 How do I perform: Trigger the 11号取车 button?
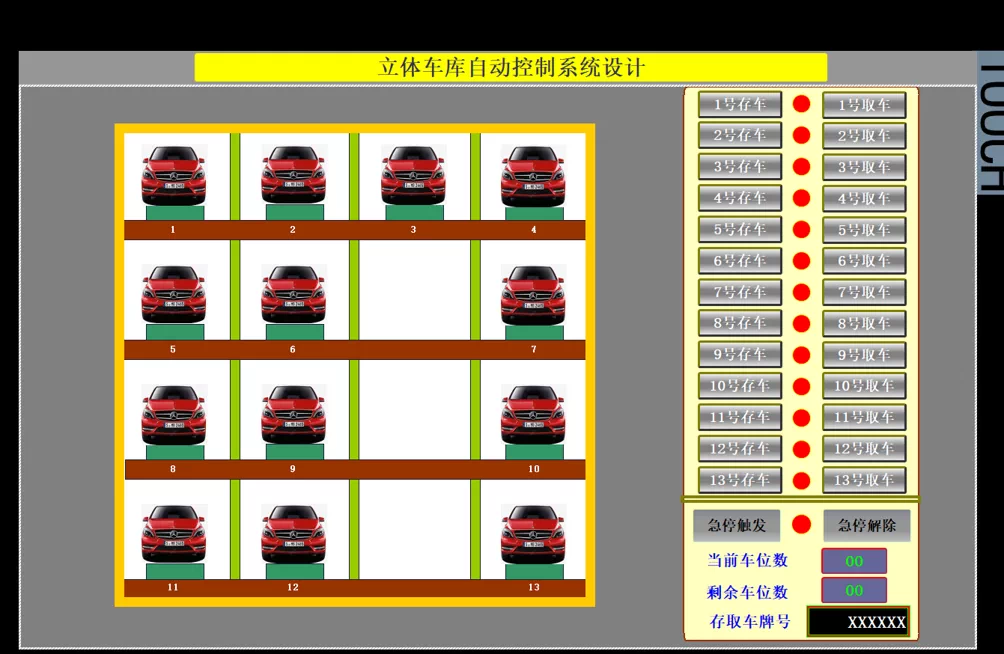[x=864, y=417]
